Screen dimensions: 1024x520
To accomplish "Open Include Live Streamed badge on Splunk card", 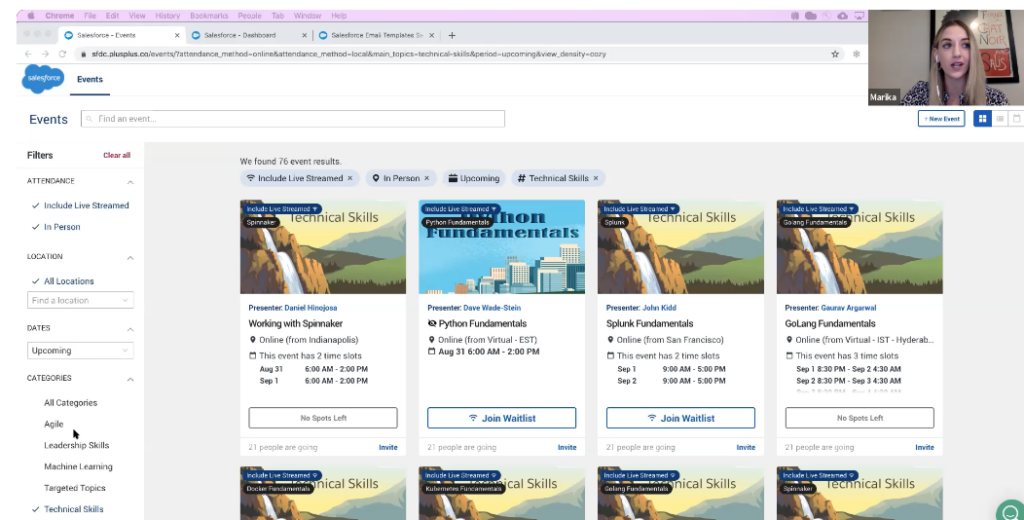I will tap(639, 209).
